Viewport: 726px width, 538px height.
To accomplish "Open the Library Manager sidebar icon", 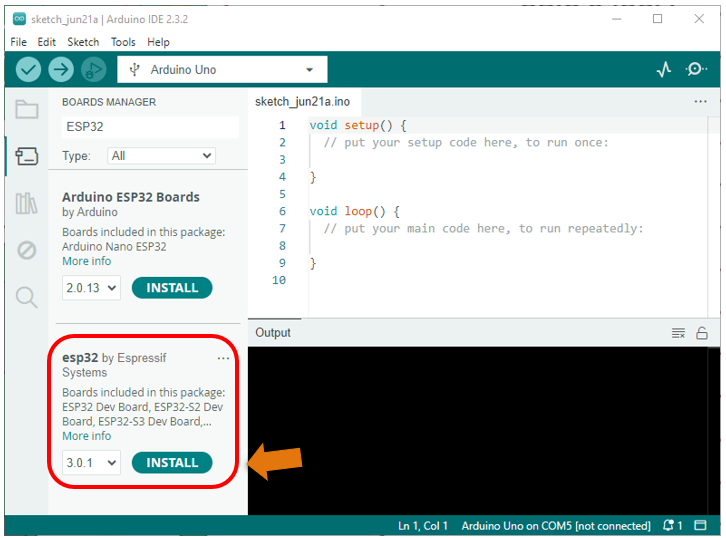I will click(x=26, y=203).
